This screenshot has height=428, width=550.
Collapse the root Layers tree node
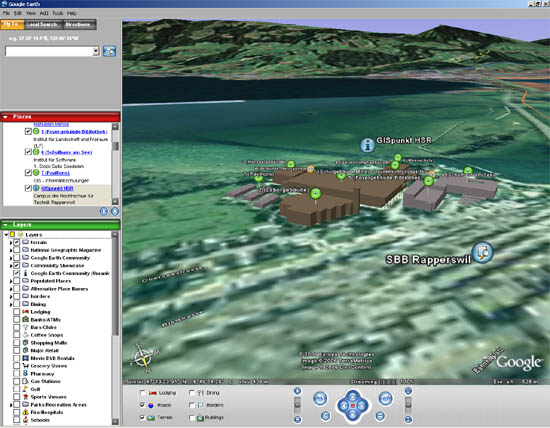point(6,234)
